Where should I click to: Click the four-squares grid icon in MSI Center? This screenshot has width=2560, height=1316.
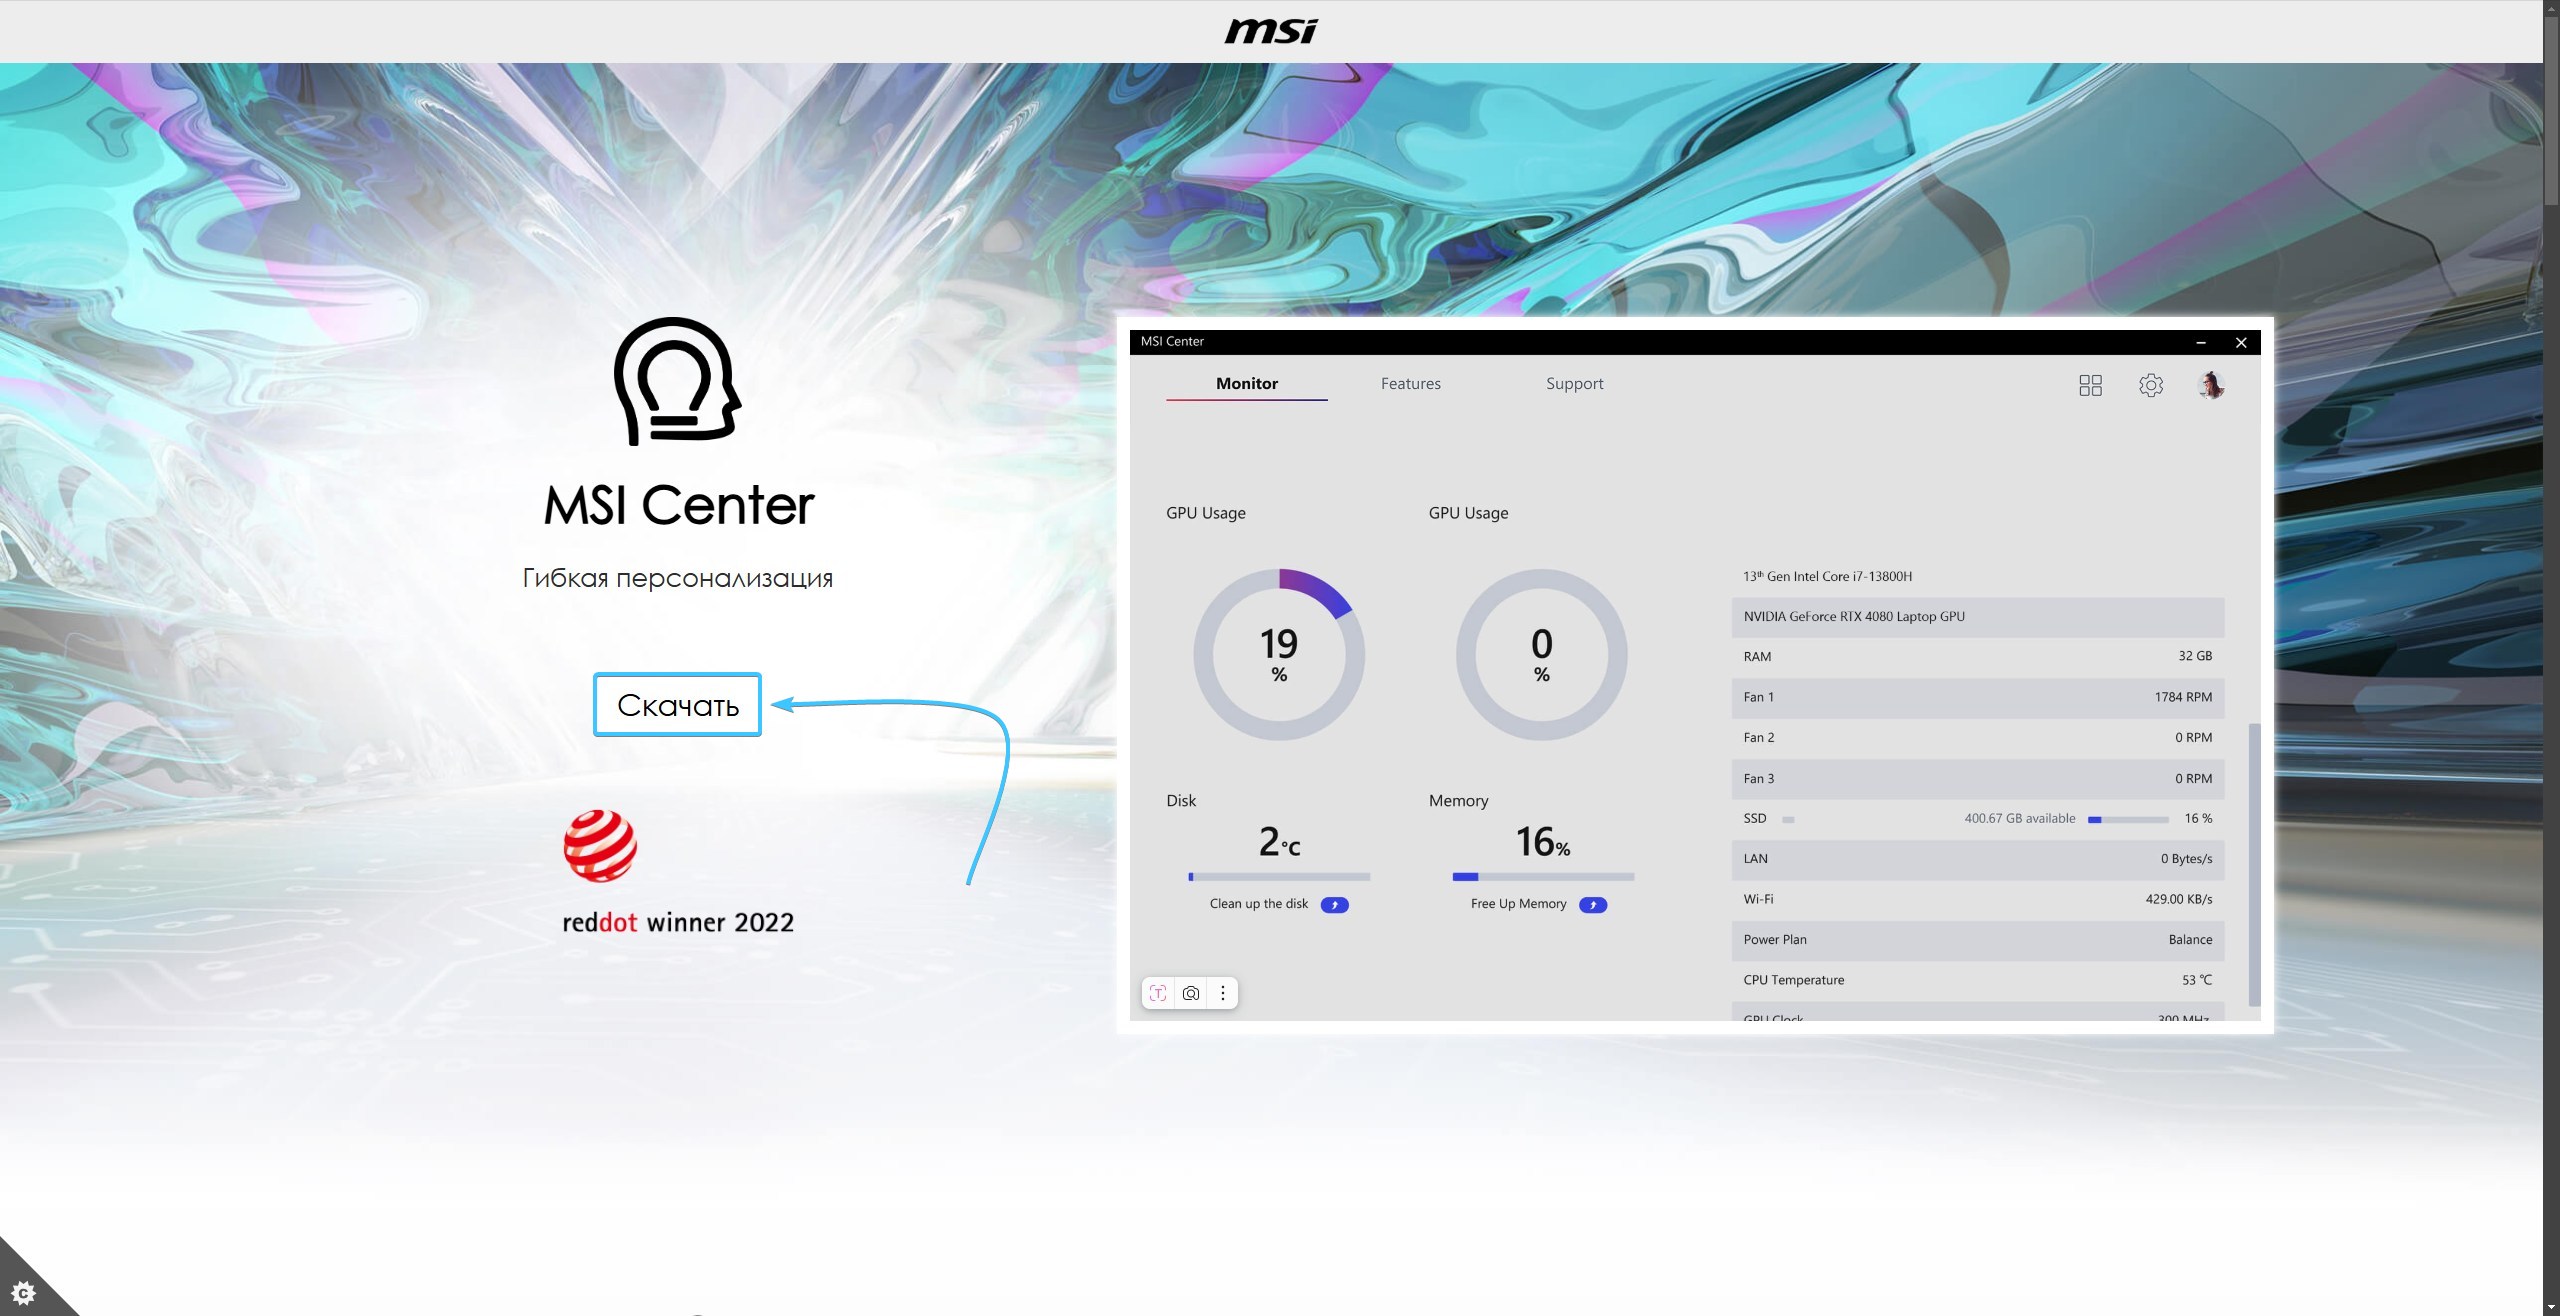(2090, 385)
